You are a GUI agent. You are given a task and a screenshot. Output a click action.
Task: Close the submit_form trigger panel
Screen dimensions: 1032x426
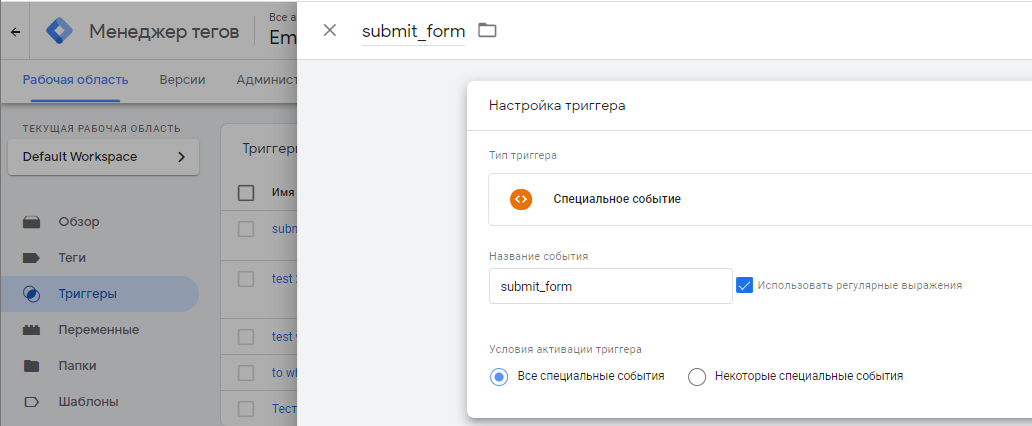(x=330, y=30)
